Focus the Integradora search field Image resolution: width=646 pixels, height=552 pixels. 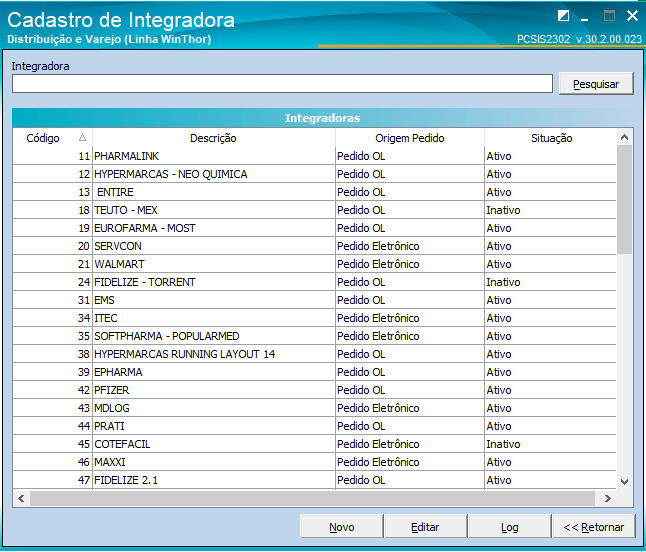click(282, 84)
